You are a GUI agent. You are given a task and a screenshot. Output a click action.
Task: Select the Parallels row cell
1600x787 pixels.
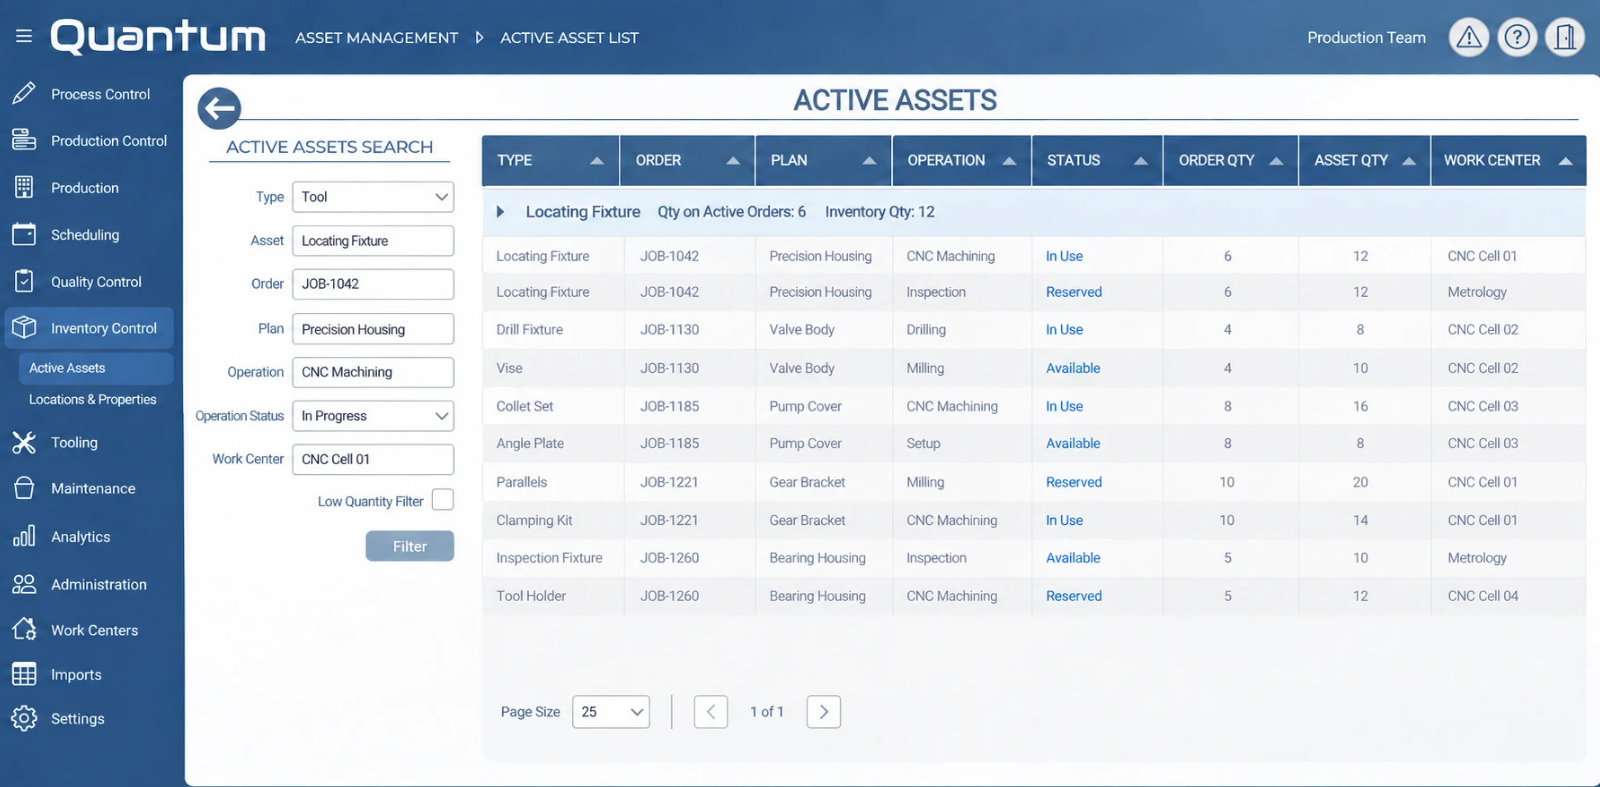522,482
